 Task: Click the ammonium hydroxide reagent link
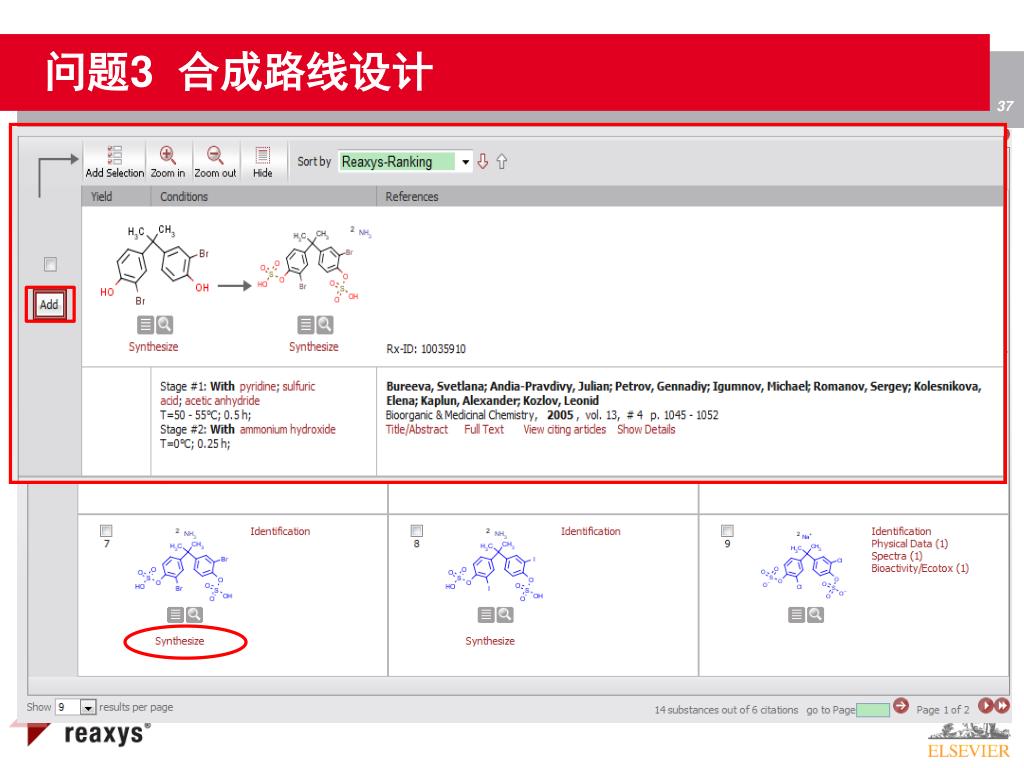point(287,430)
